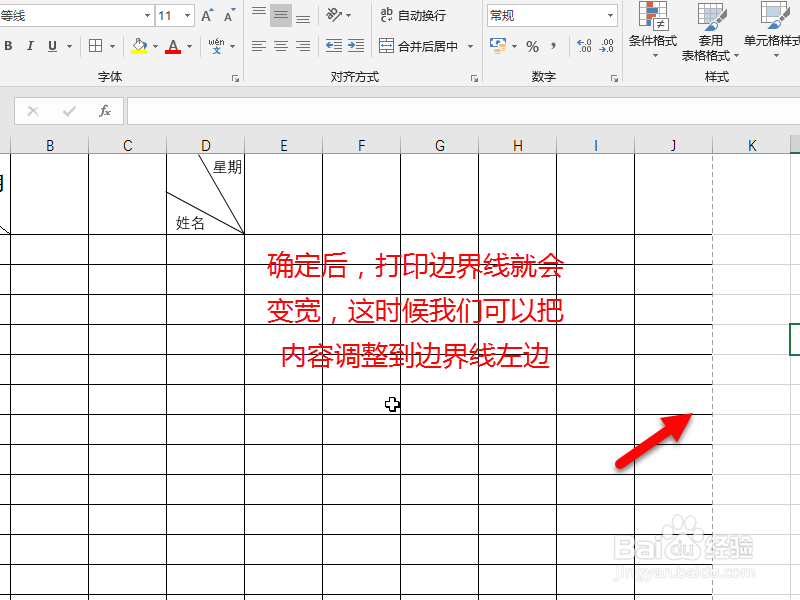
Task: Apply comma style
Action: coord(554,46)
